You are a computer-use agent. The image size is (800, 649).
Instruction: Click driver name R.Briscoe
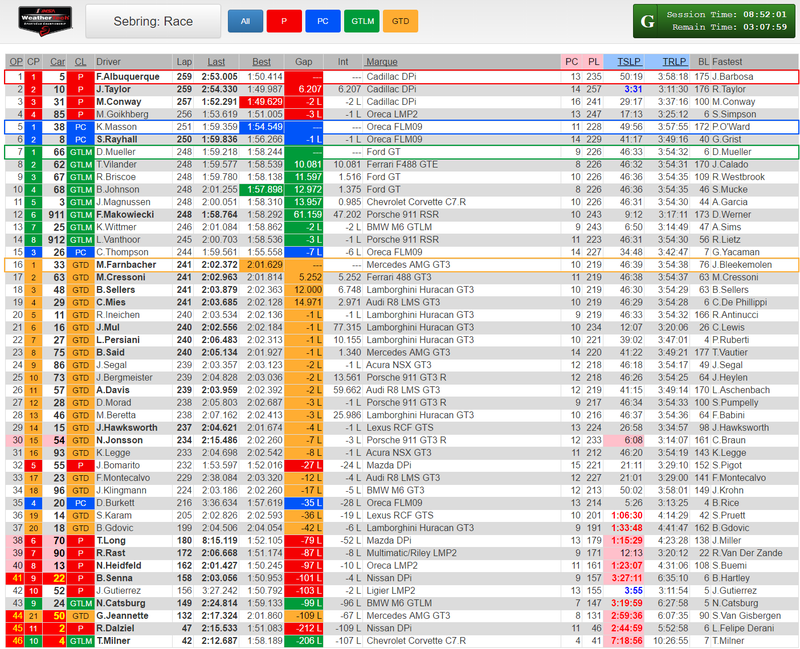pos(116,177)
